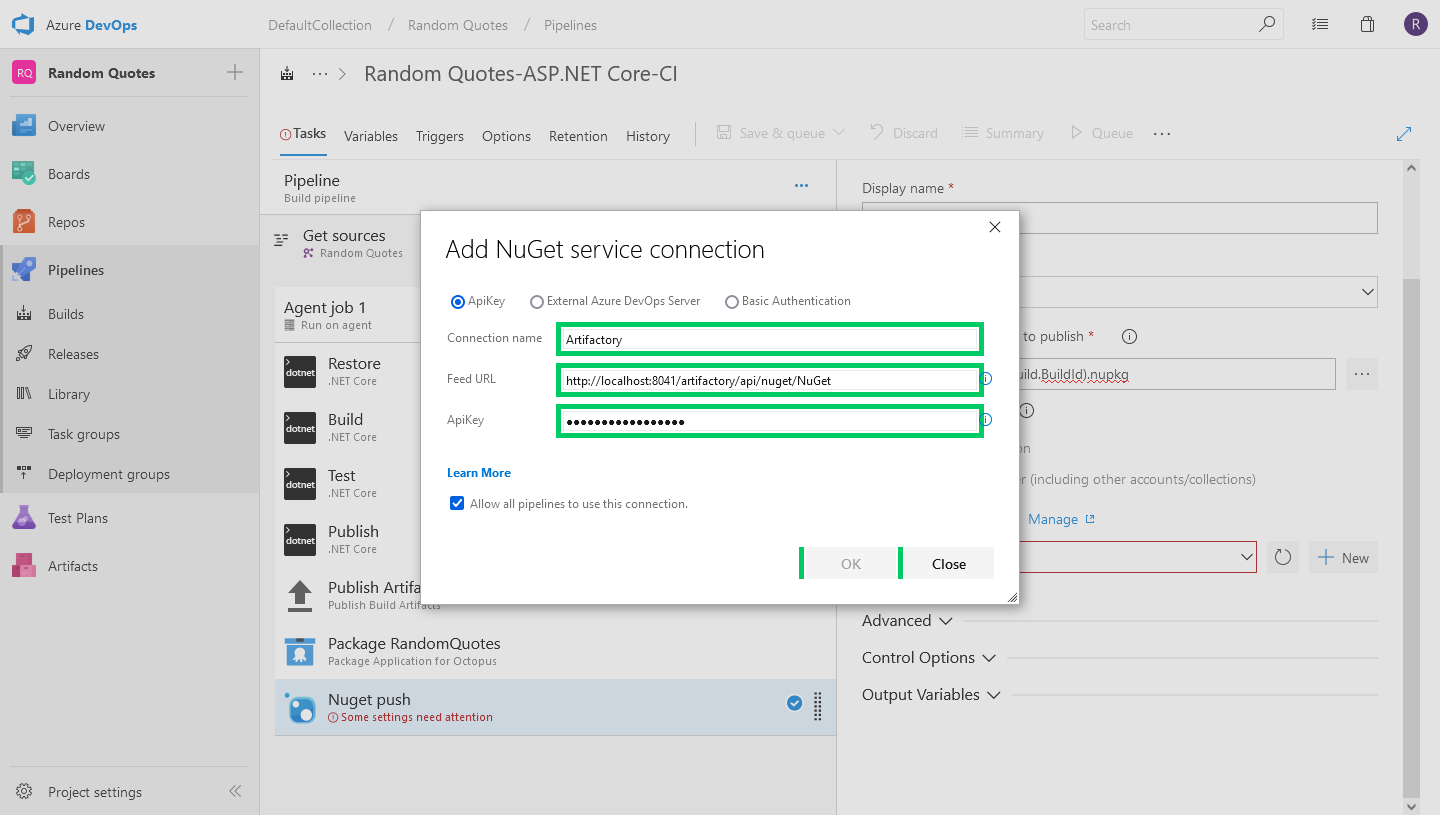Open the Save & queue dropdown arrow

pos(839,133)
